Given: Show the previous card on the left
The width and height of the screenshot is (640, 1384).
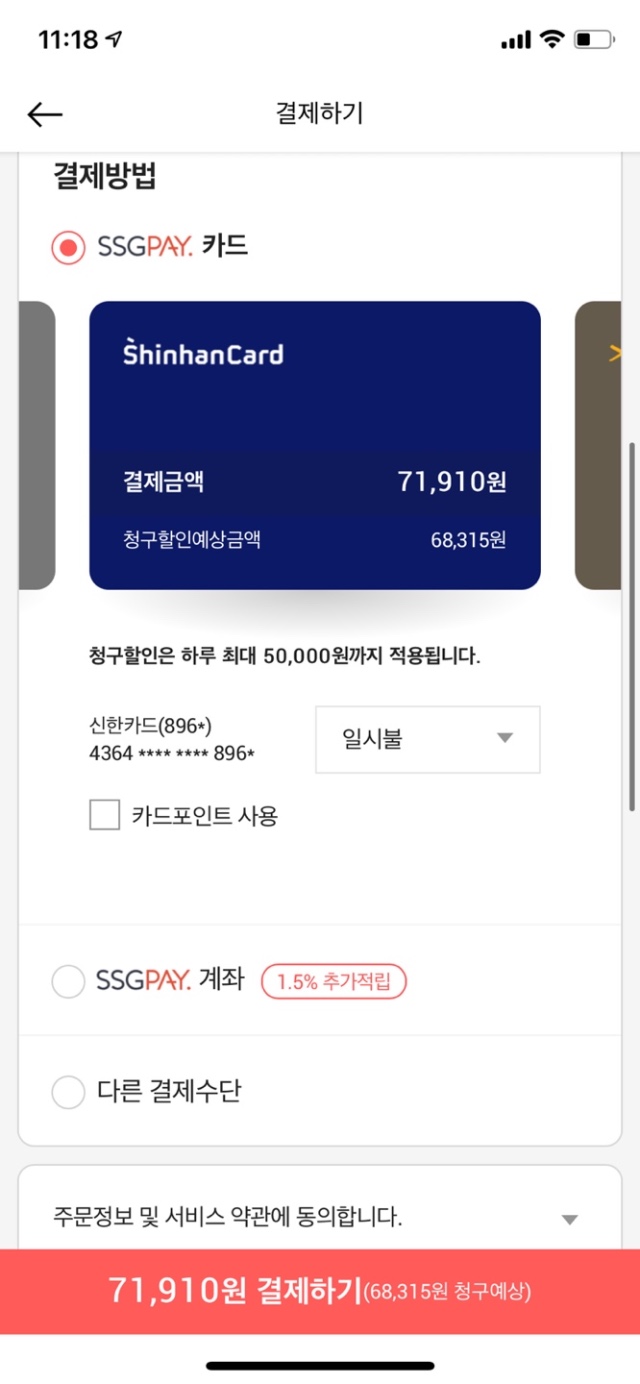Looking at the screenshot, I should point(37,445).
